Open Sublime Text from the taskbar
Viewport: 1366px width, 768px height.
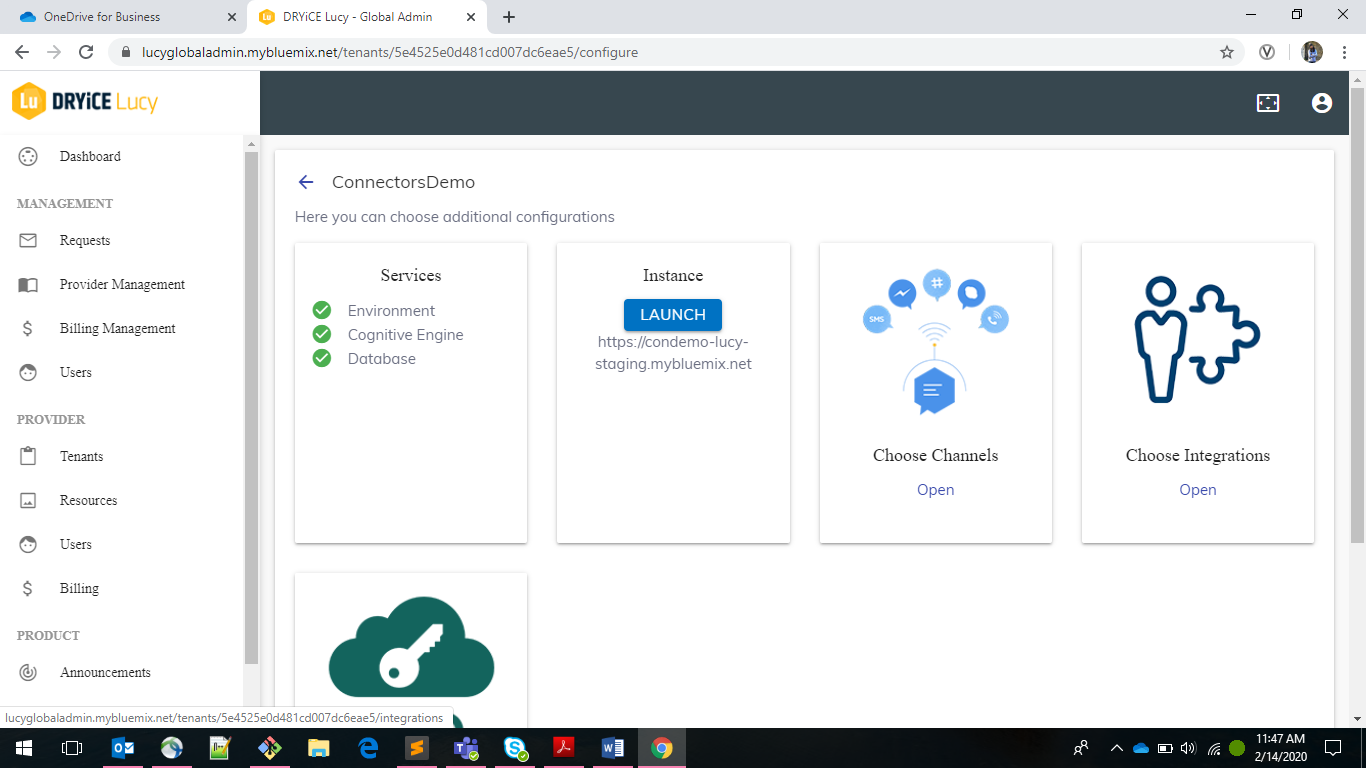[417, 748]
